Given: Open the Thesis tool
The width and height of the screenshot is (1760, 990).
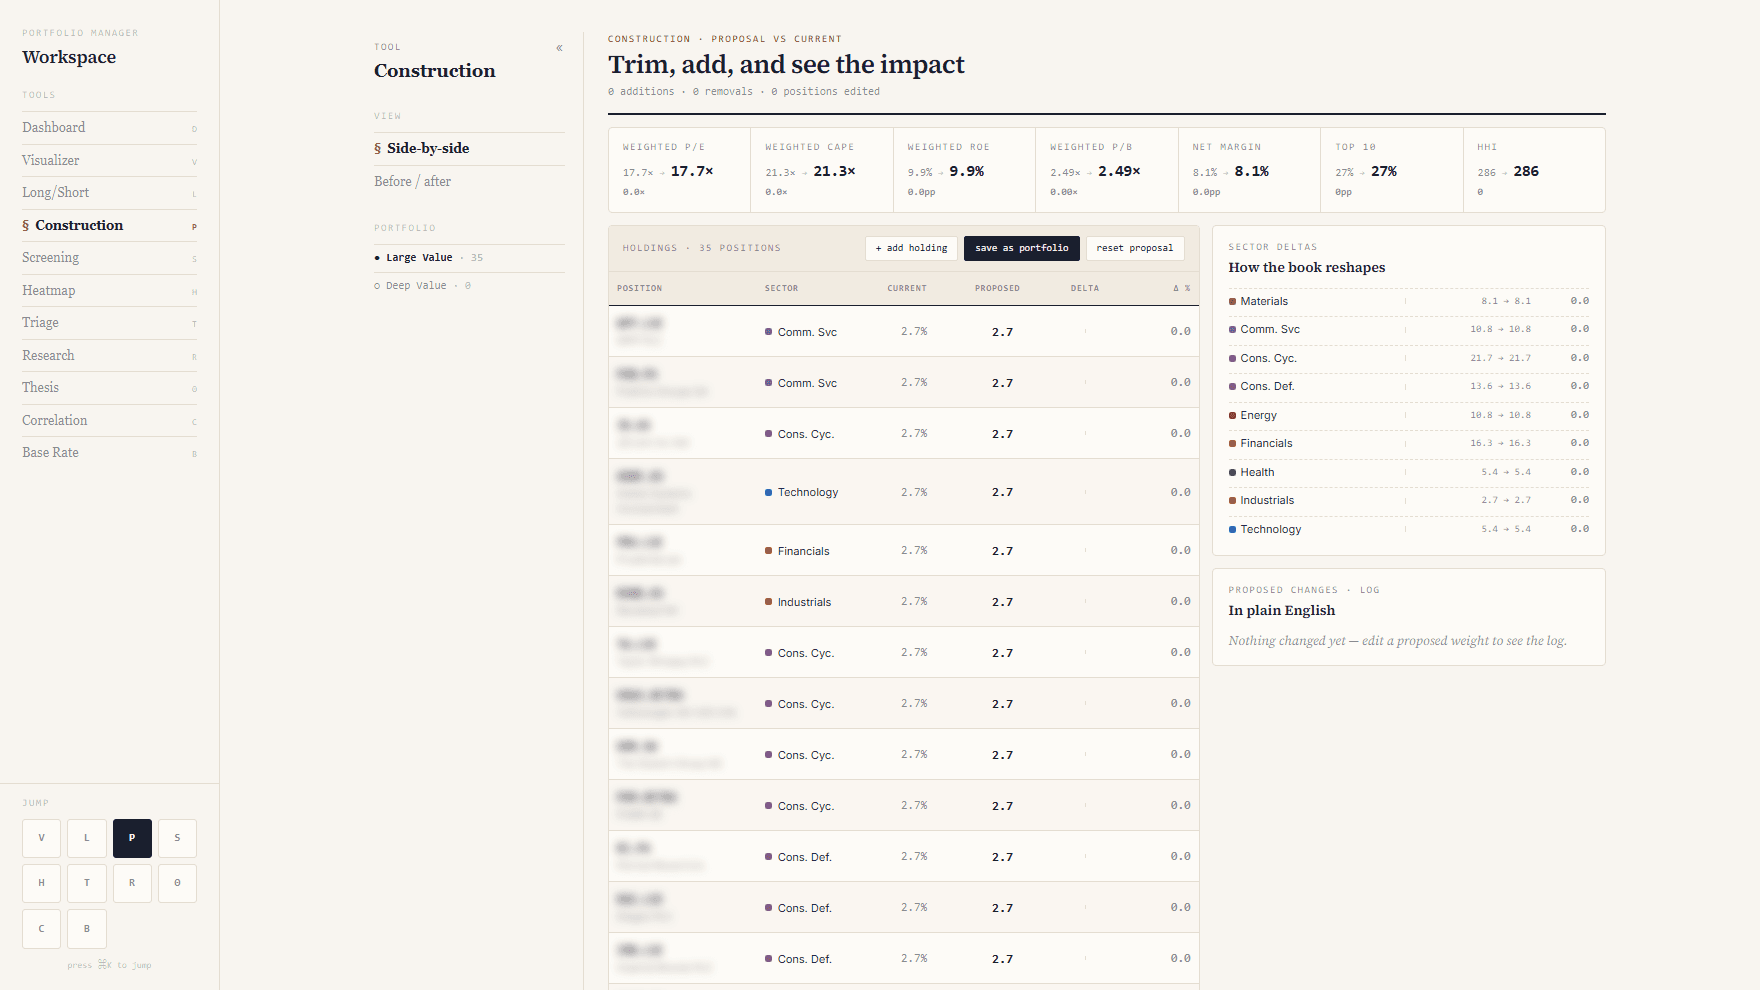Looking at the screenshot, I should pyautogui.click(x=109, y=388).
